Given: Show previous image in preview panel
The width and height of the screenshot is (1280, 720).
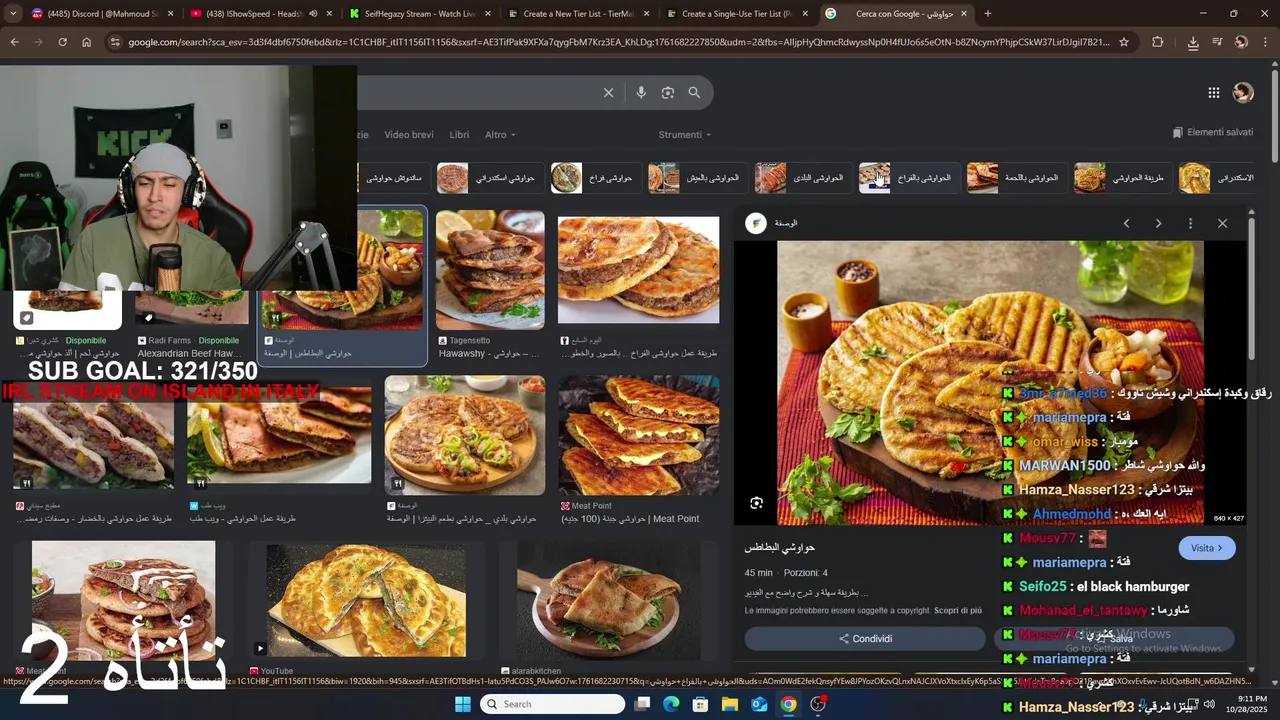Looking at the screenshot, I should 1127,223.
